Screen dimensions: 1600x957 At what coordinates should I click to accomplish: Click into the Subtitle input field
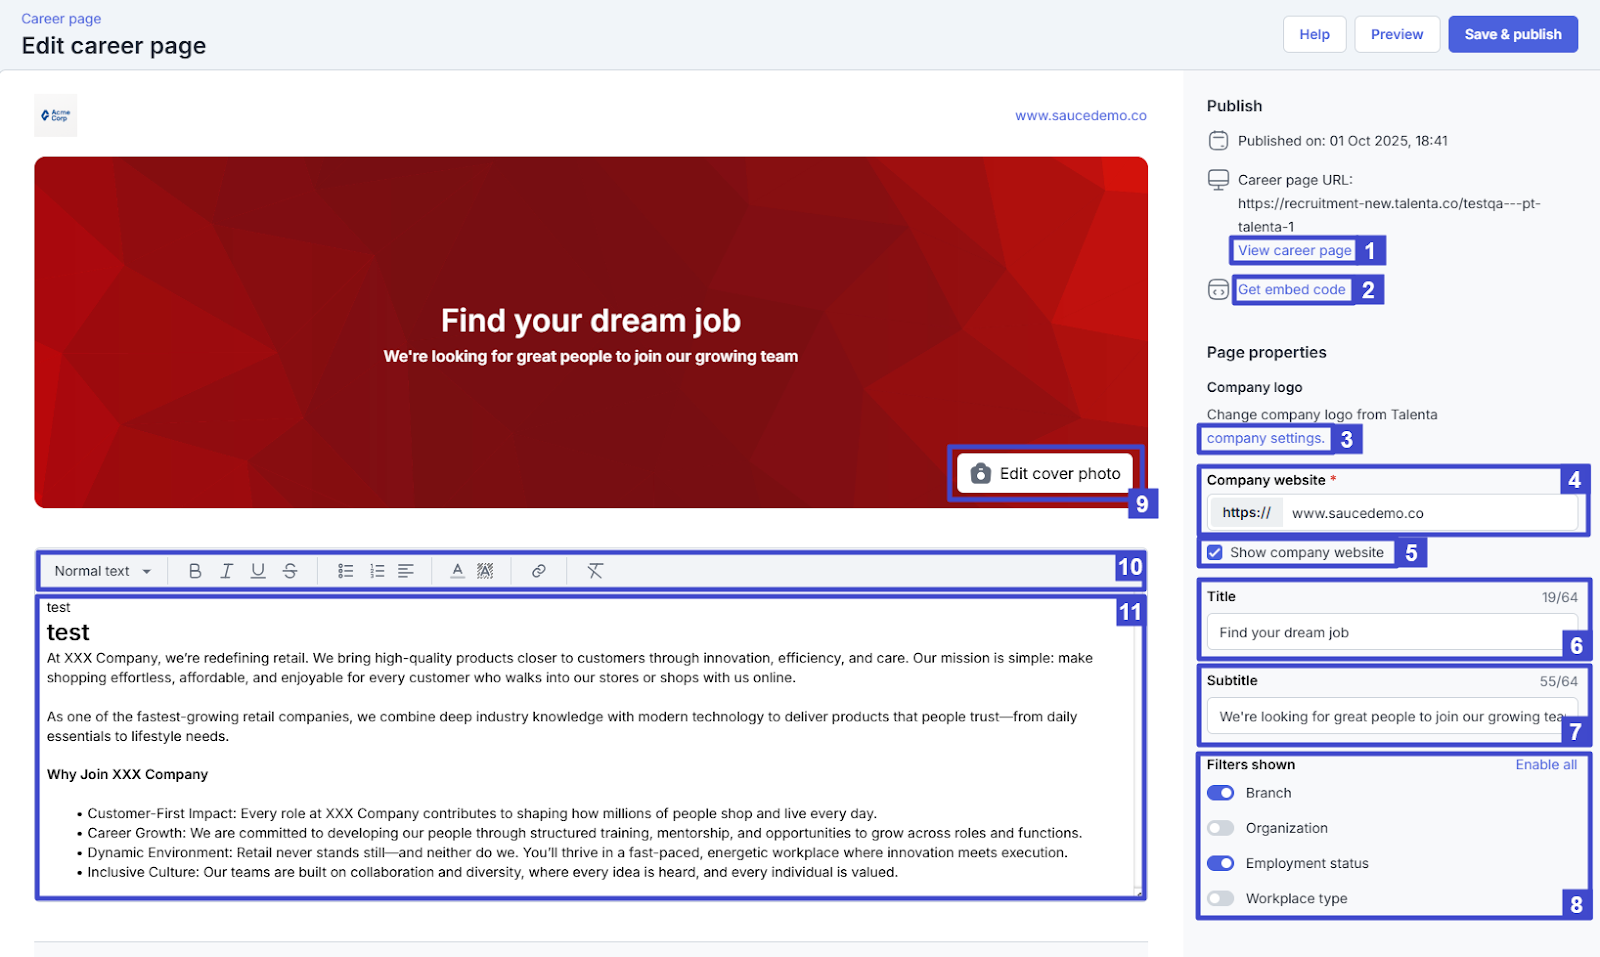(1385, 716)
